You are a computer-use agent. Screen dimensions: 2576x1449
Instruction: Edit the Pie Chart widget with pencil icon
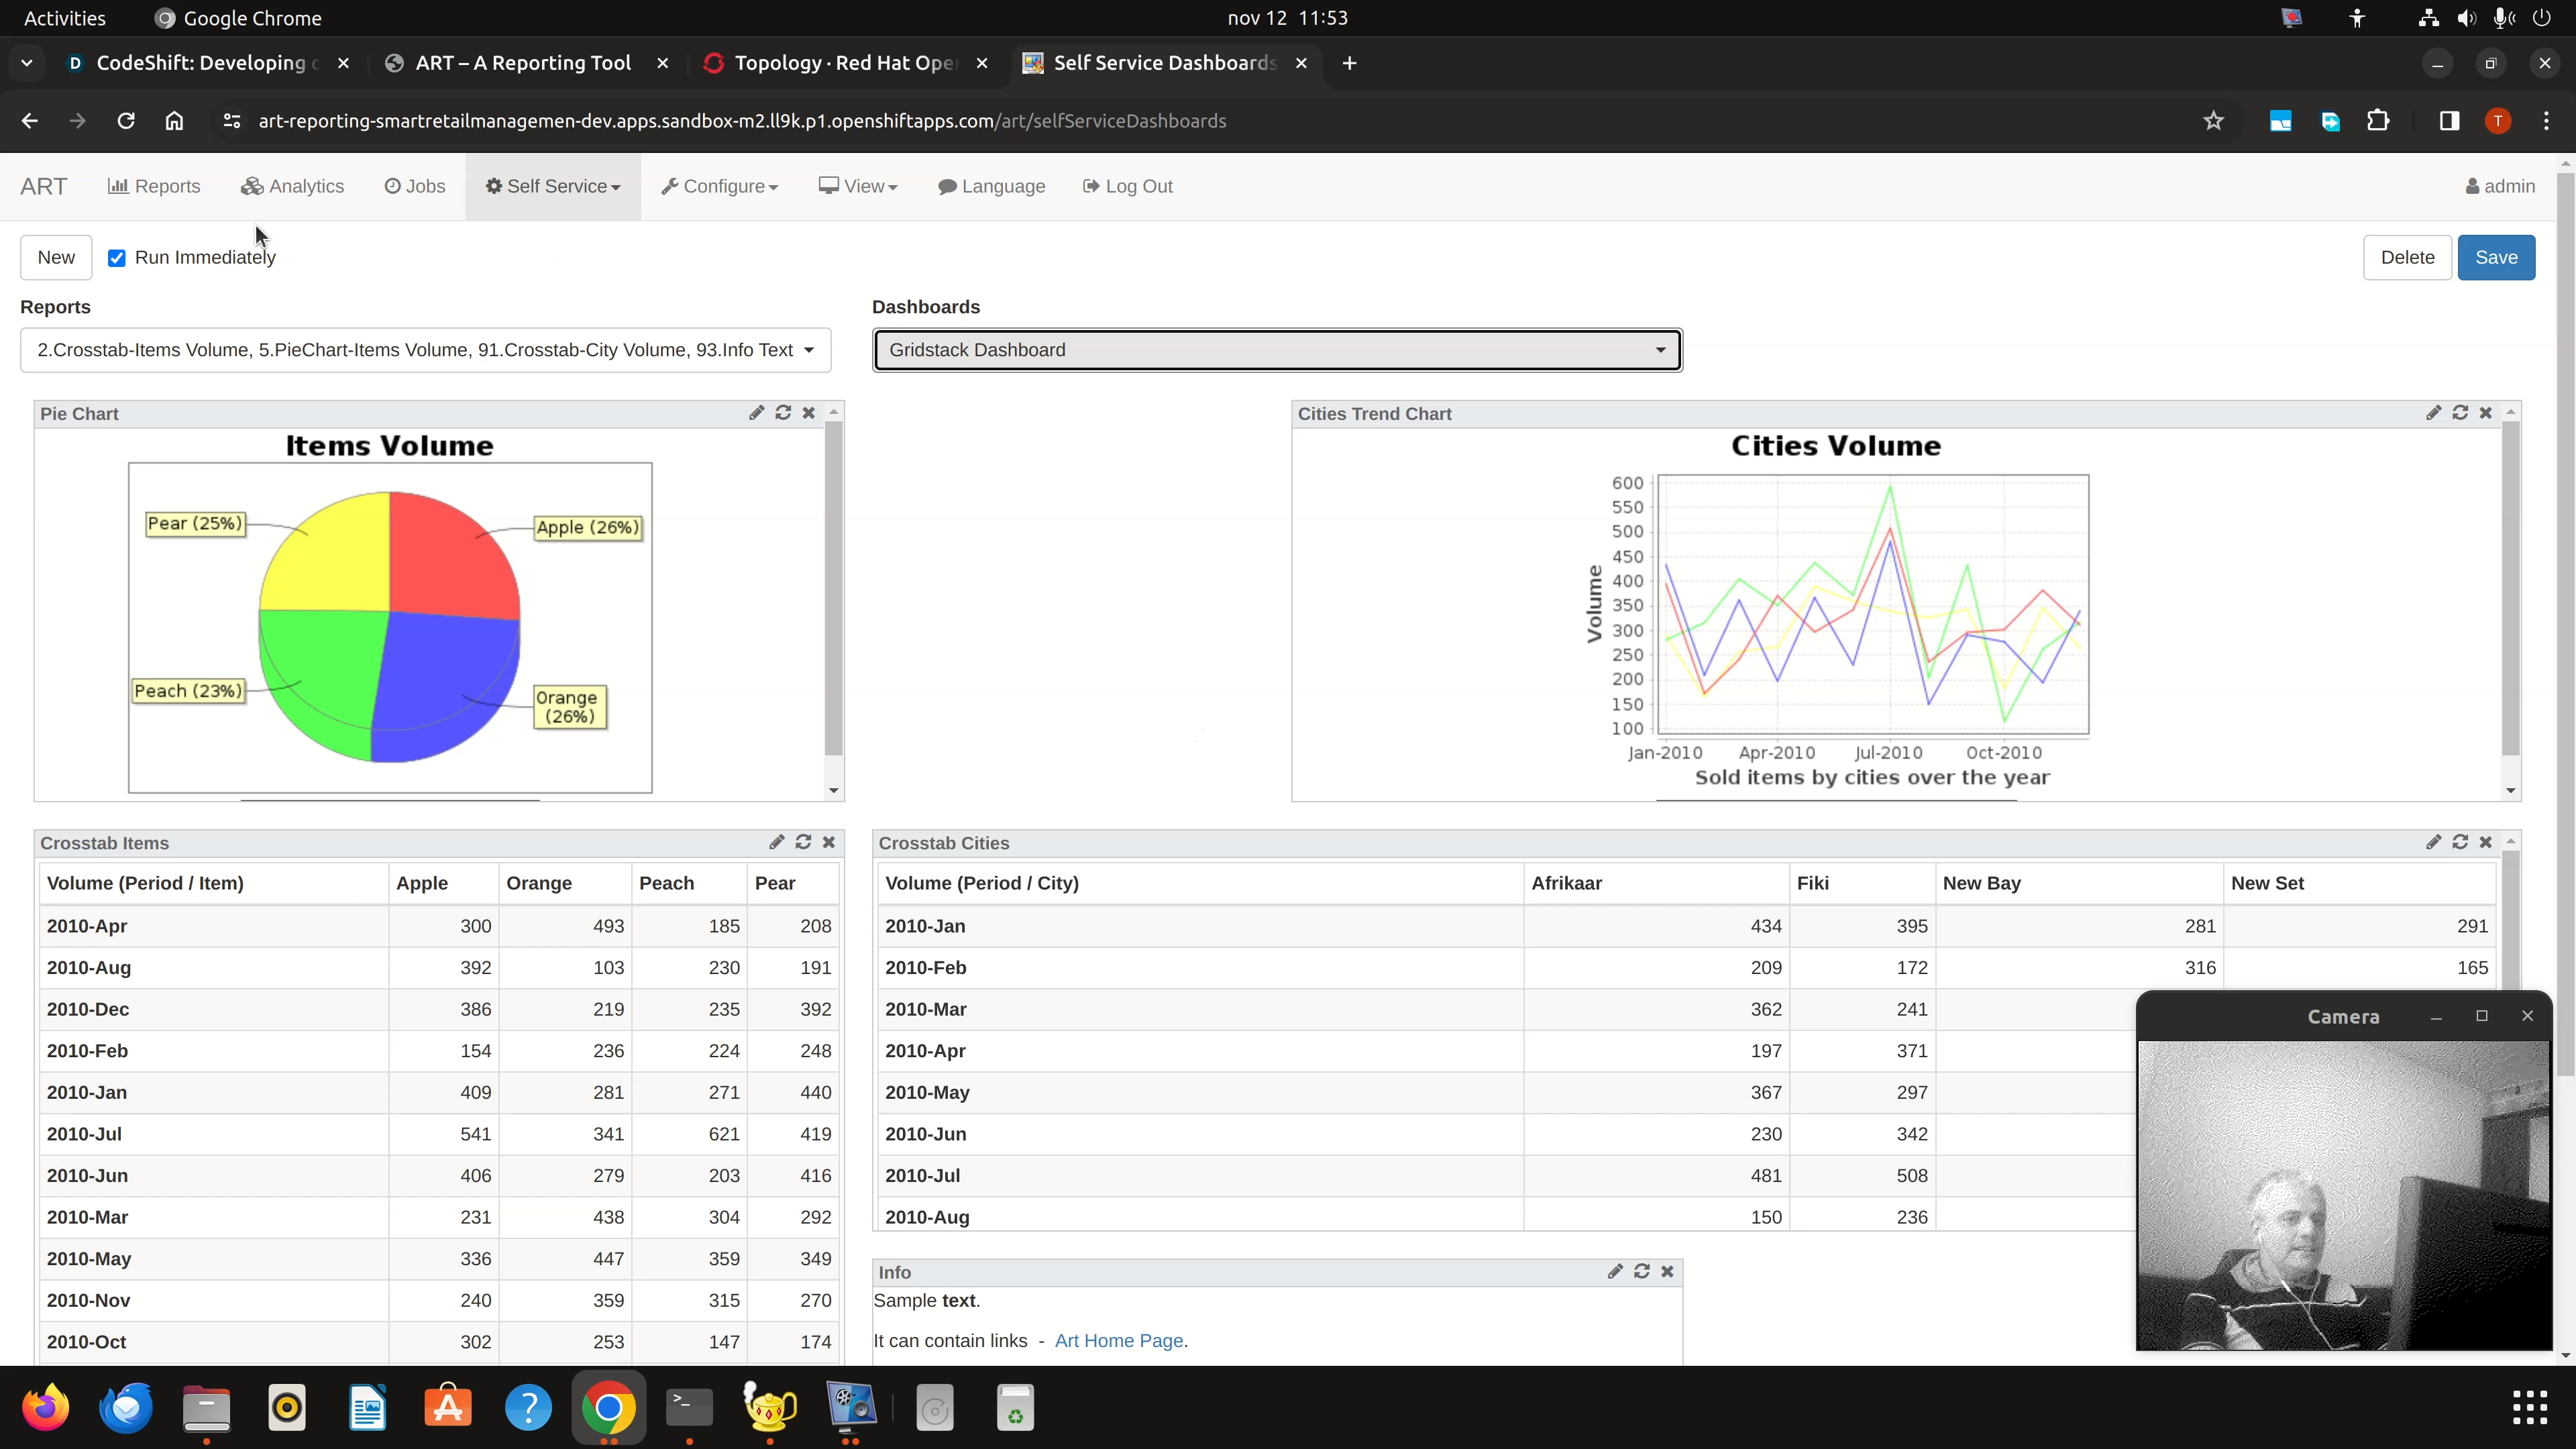[756, 413]
